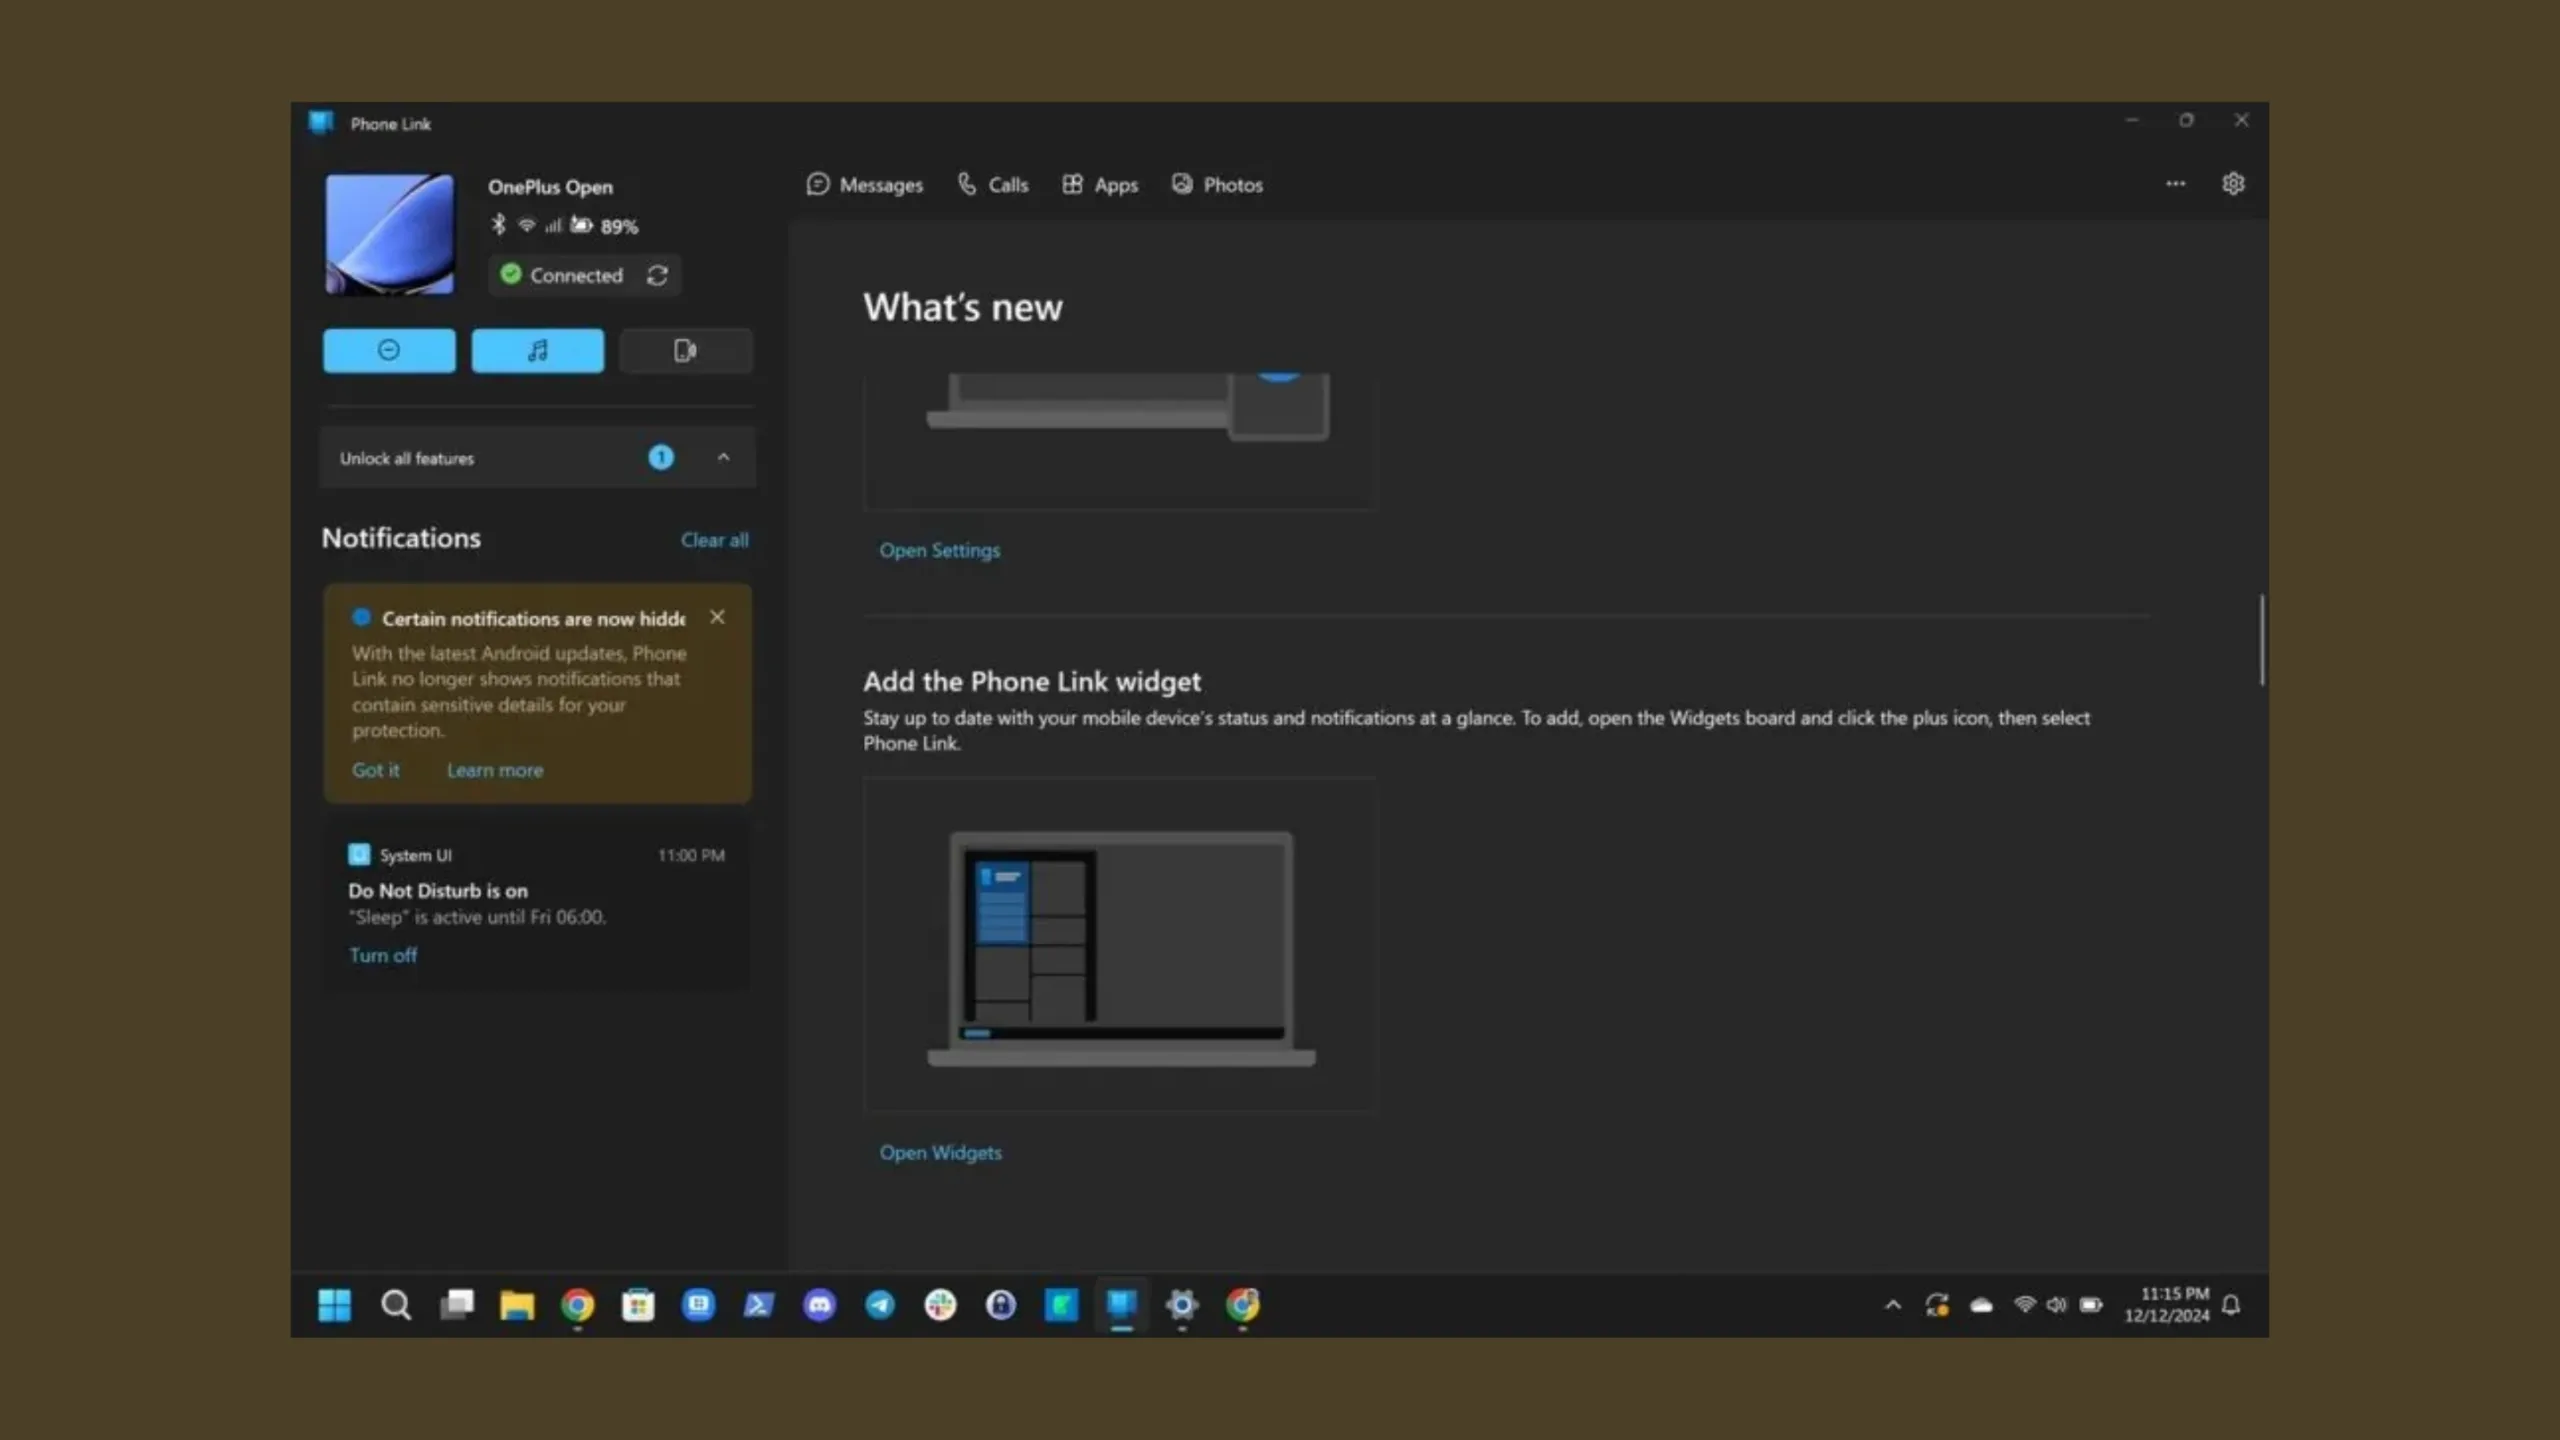Click the OnePlus Open phone thumbnail

(x=389, y=234)
